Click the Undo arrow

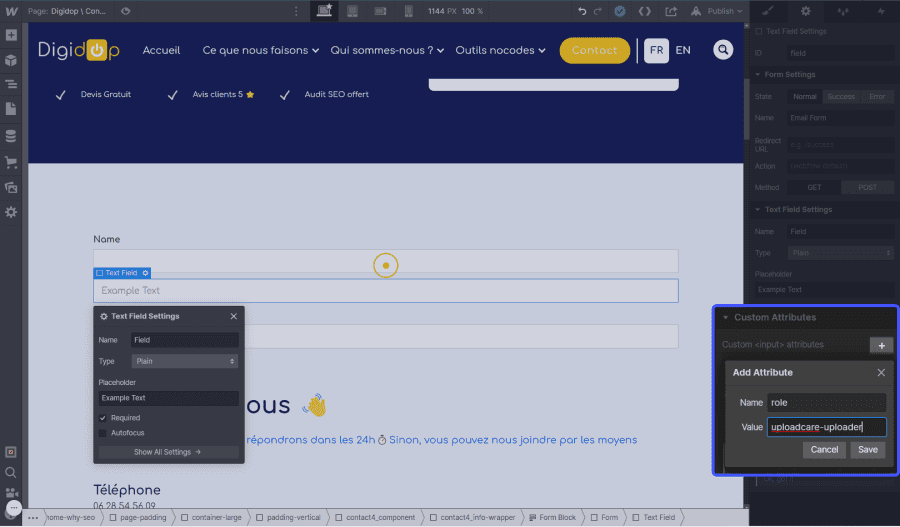point(582,11)
